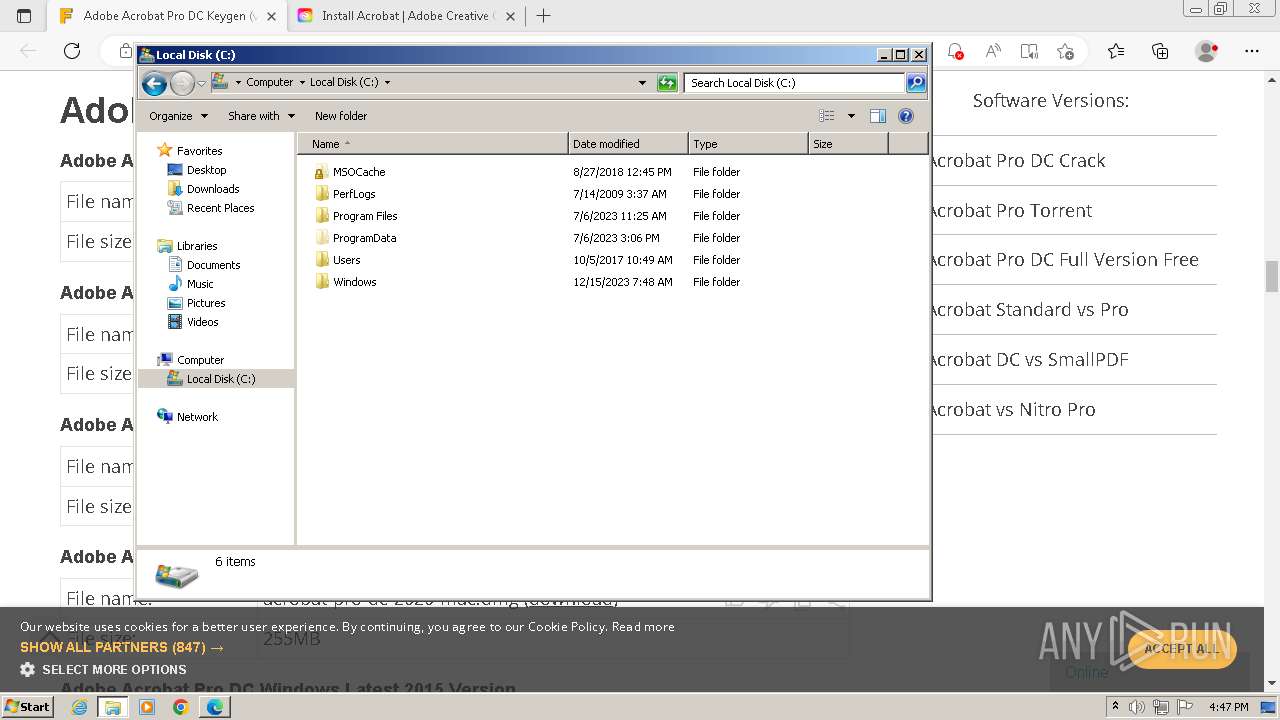Click the browser Tab actions menu icon

click(24, 16)
